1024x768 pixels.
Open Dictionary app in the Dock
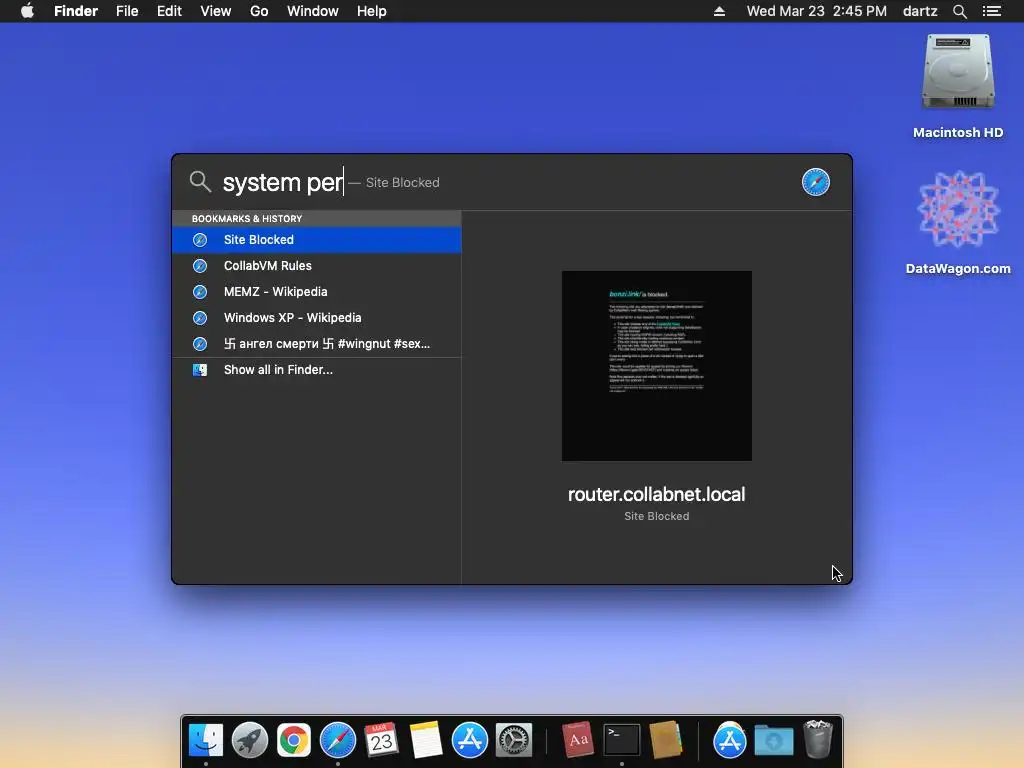(577, 741)
